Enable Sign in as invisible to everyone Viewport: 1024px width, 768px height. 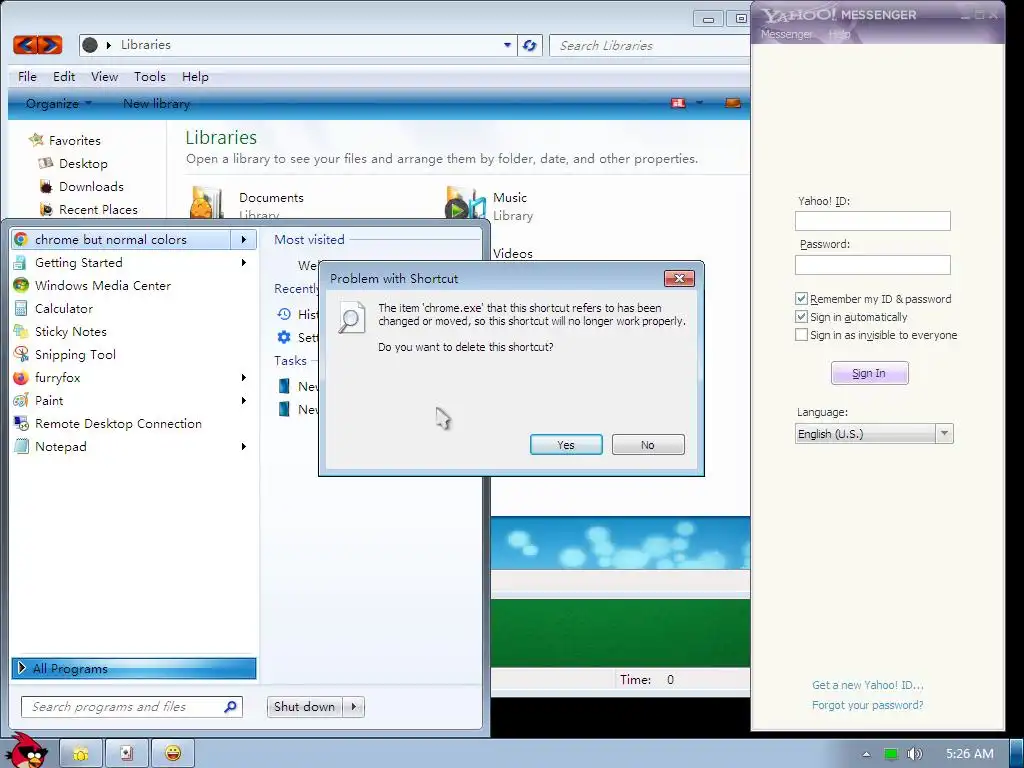pos(801,335)
